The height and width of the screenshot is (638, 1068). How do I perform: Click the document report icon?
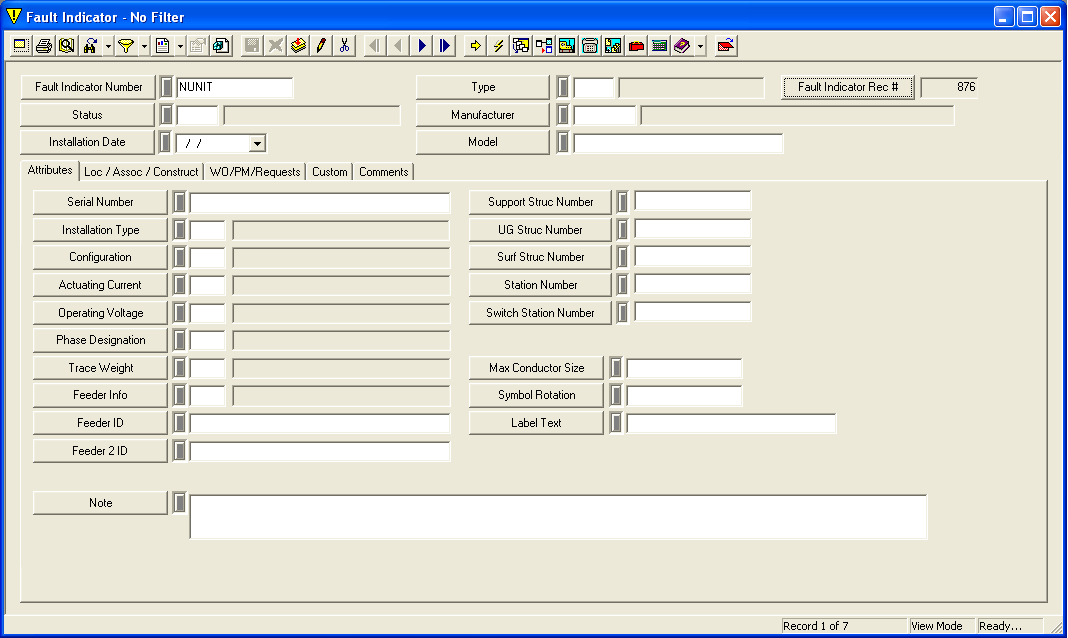click(x=162, y=46)
